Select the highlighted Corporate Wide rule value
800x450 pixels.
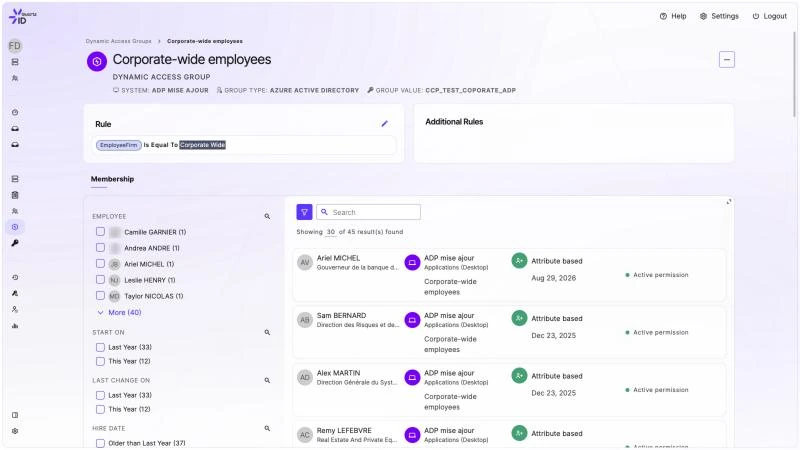point(202,145)
